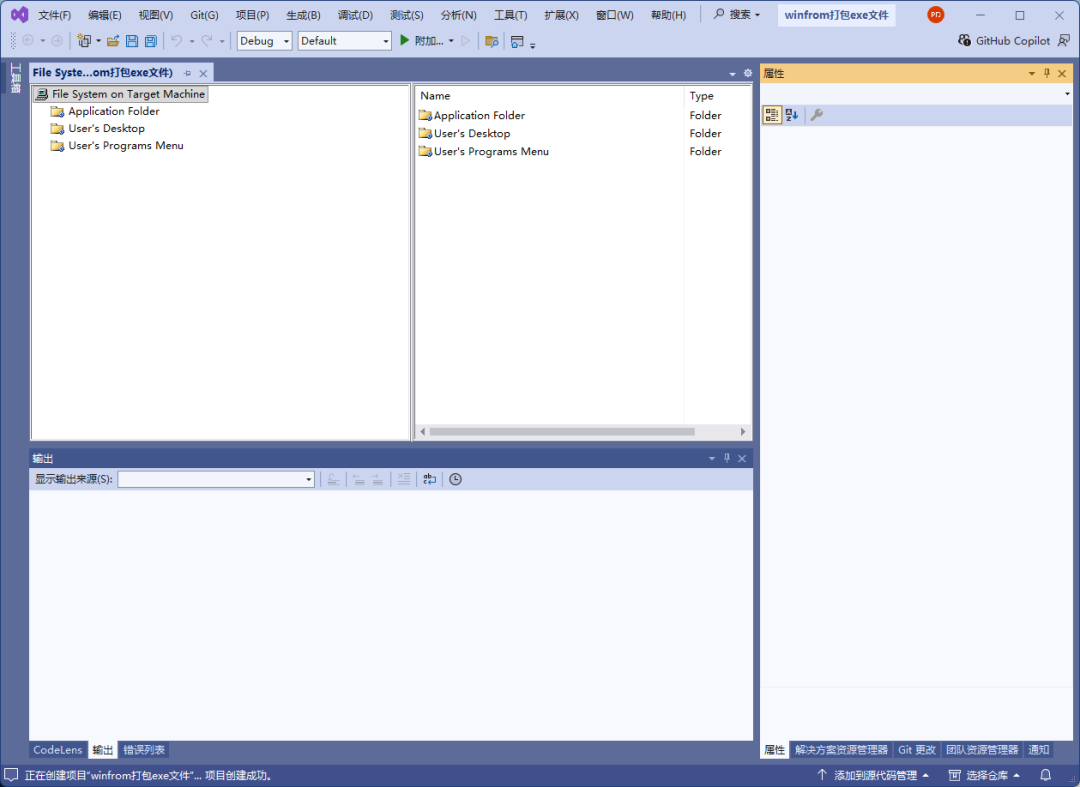Screen dimensions: 1080x787
Task: Click 选择仓库 in the status bar
Action: point(984,775)
